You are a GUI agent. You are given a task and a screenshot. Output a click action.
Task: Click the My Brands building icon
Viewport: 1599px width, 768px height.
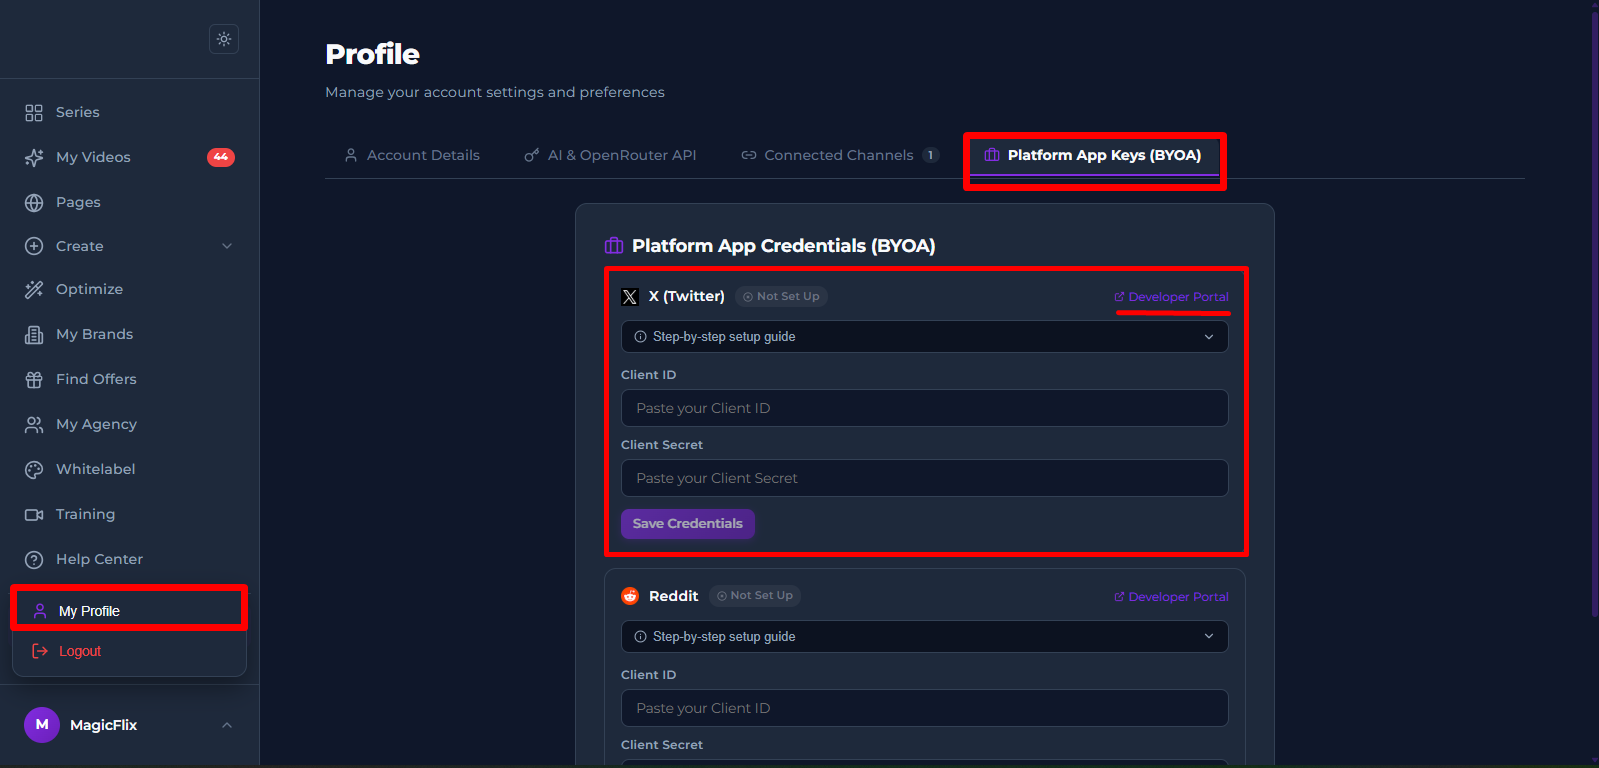click(34, 335)
